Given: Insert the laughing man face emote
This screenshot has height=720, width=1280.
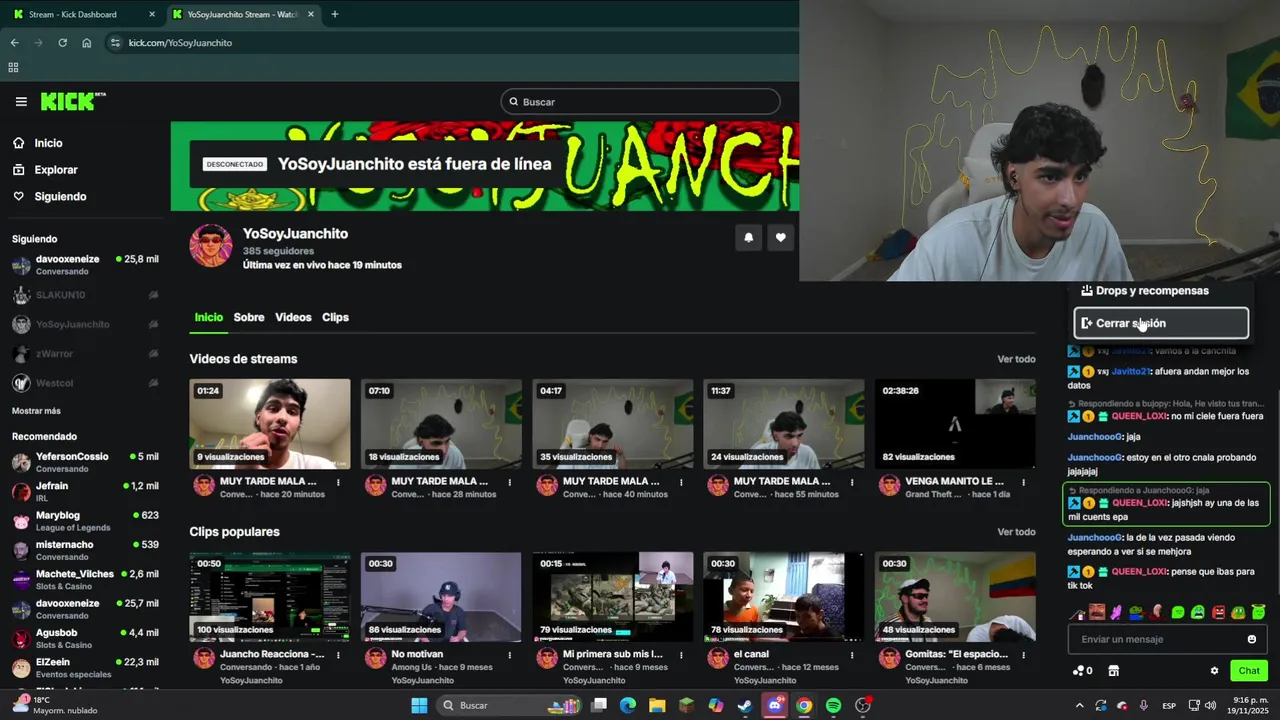Looking at the screenshot, I should [1097, 612].
